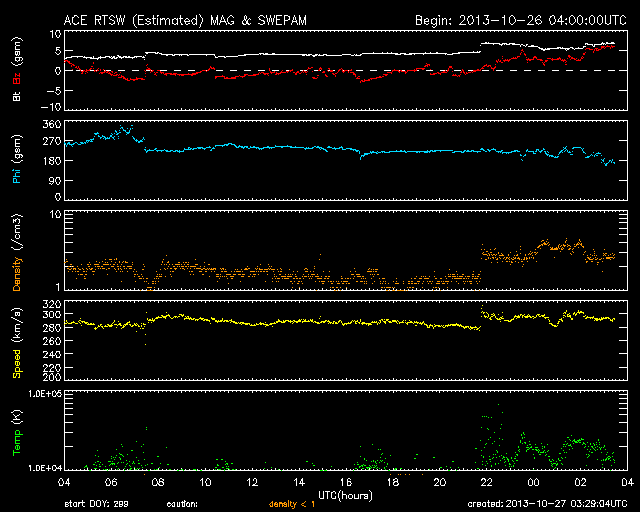
Task: Click the '-10' tick on the Bt Bz axis
Action: click(x=51, y=107)
